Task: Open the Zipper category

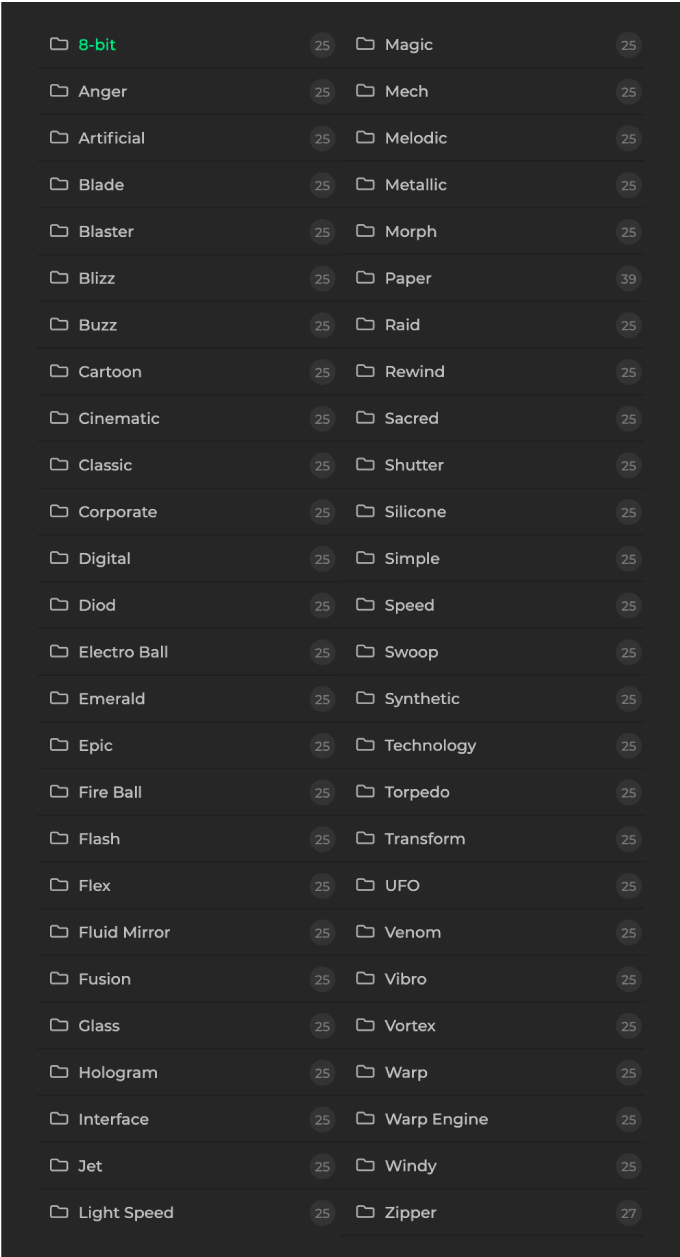Action: tap(410, 1213)
